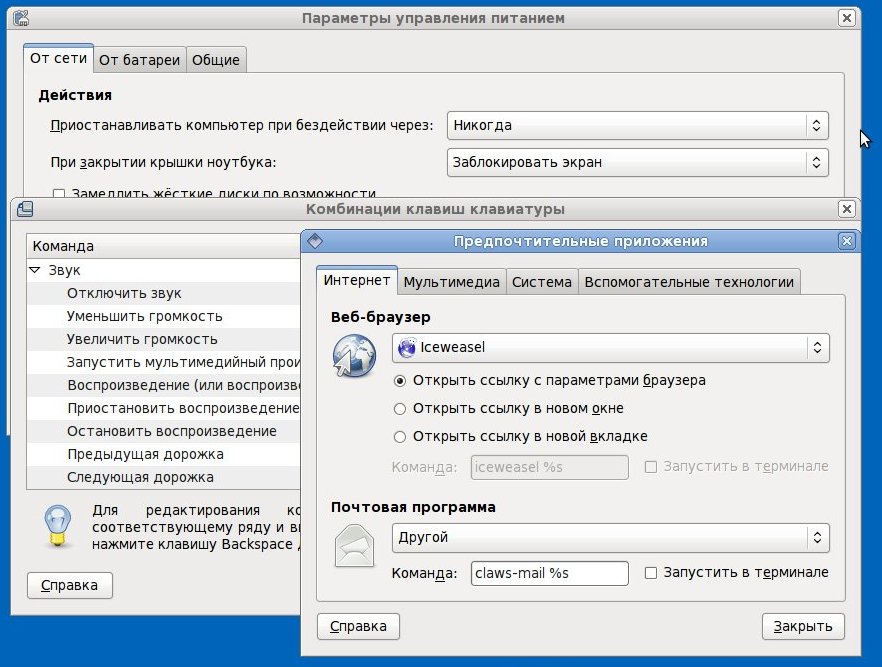Open the 'Заблокировать экран' lid action dropdown

638,163
